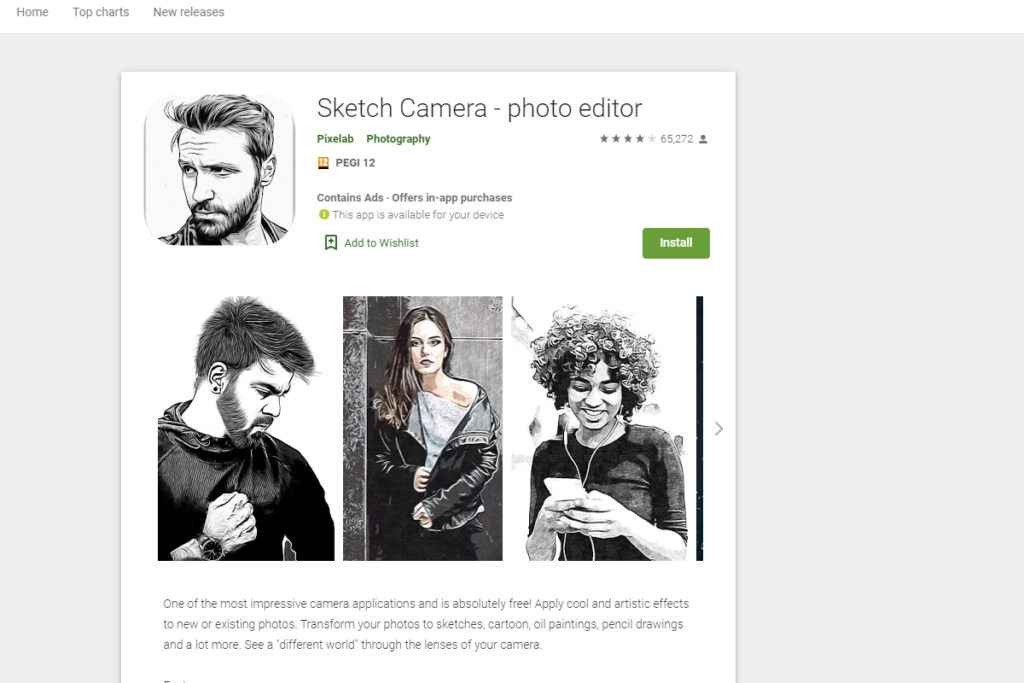Screen dimensions: 1024x683
Task: Click the star rating display
Action: coord(628,138)
